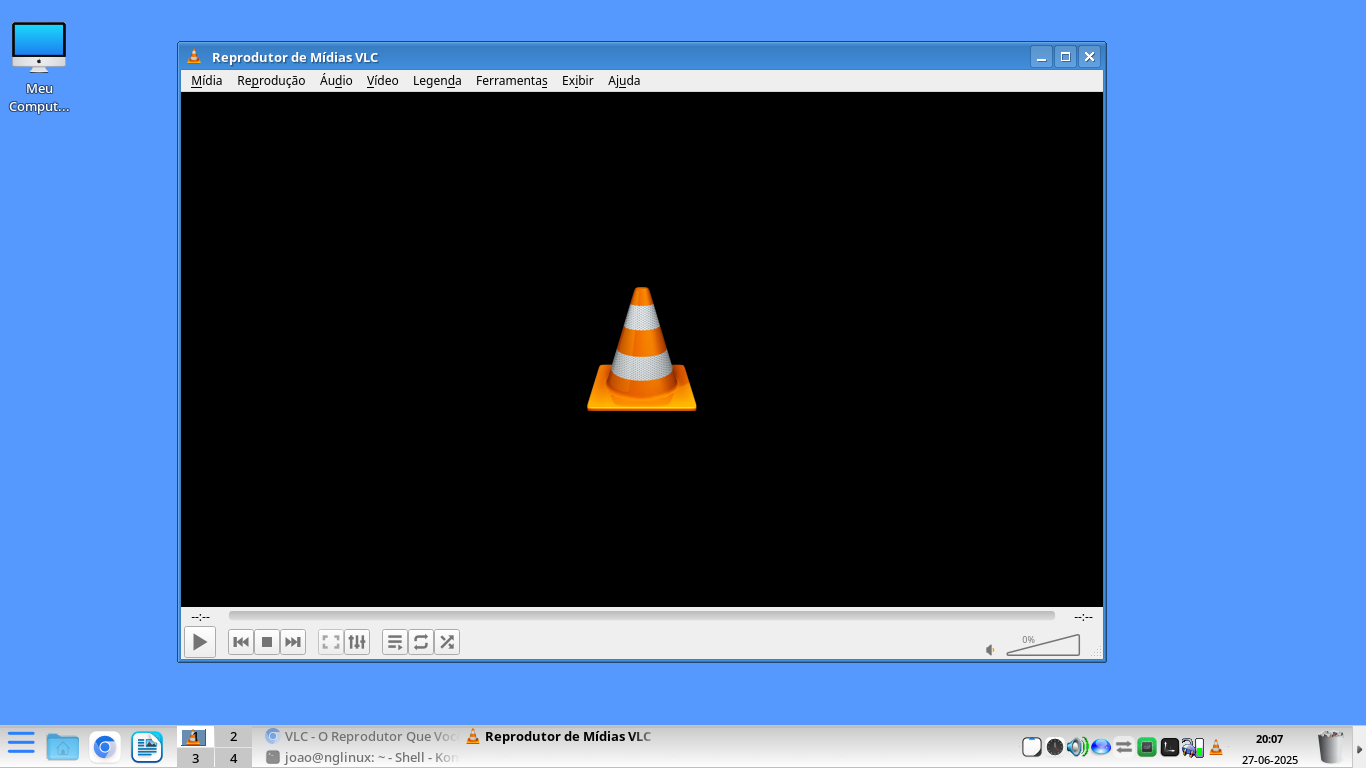The width and height of the screenshot is (1366, 768).
Task: Show the VLC playlist
Action: 395,642
